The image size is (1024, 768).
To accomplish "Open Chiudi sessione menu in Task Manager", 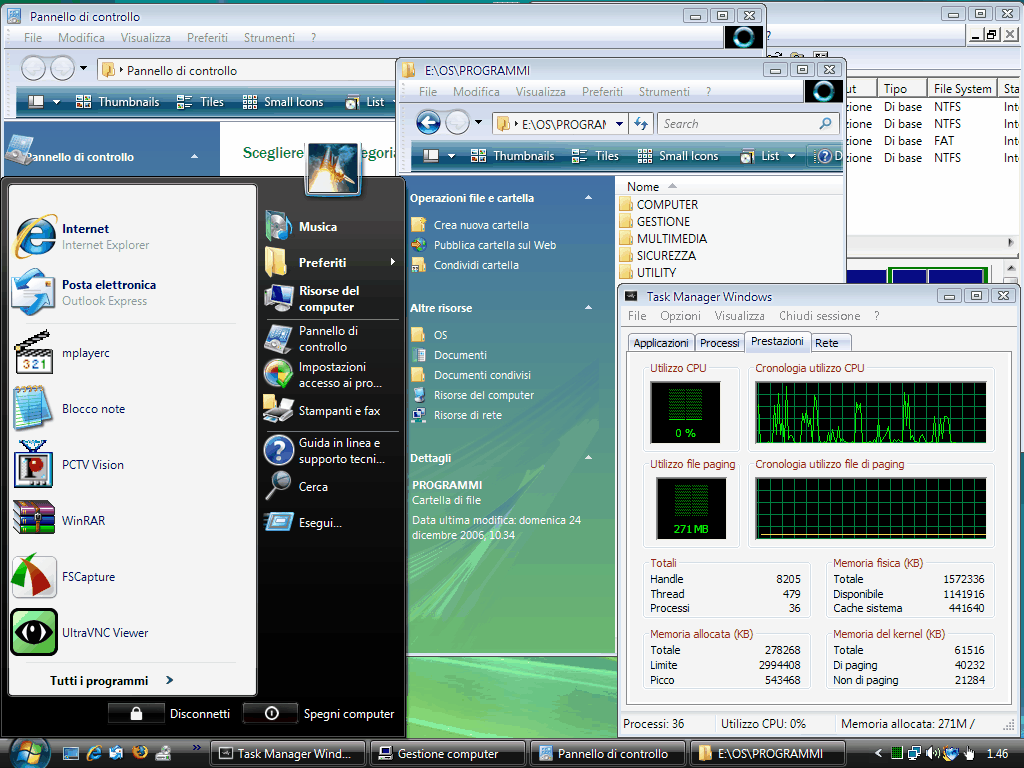I will coord(819,316).
